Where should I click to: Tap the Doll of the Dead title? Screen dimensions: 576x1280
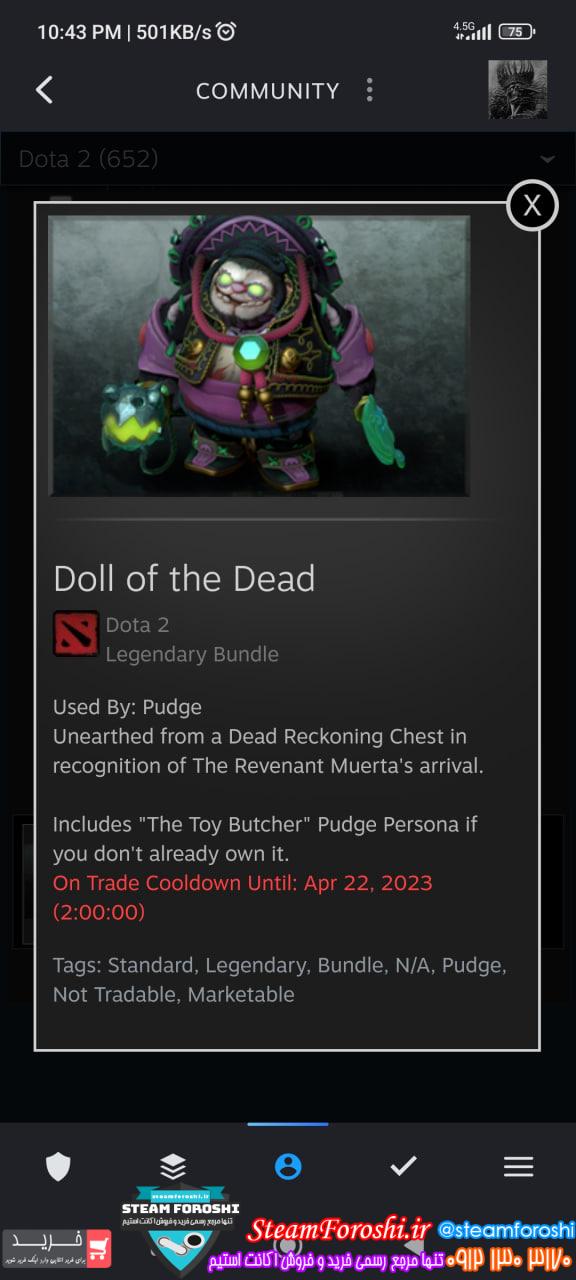[184, 578]
